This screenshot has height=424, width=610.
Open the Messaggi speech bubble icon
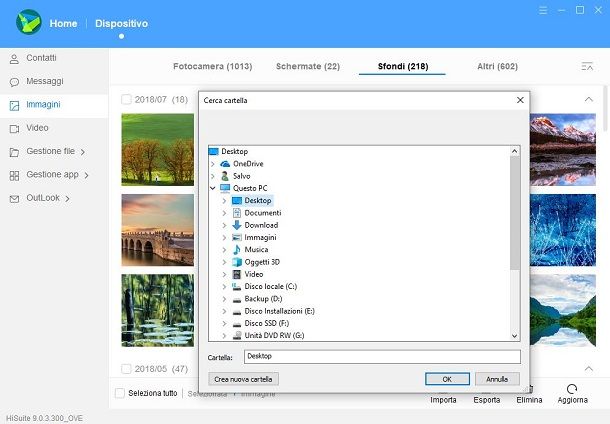tap(14, 82)
